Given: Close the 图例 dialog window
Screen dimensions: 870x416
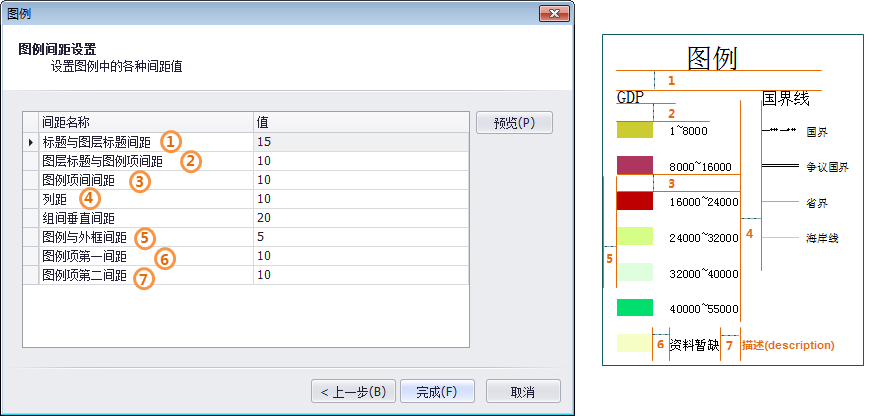Looking at the screenshot, I should (553, 13).
